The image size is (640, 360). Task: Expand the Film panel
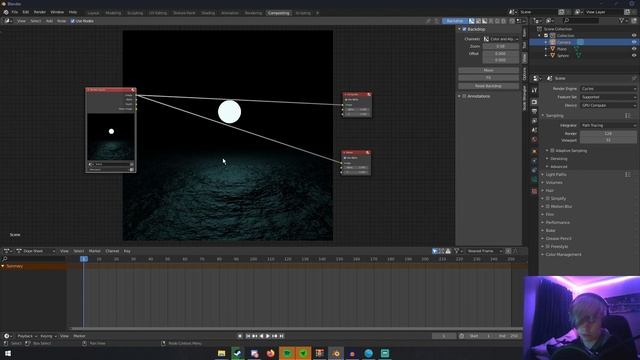[x=549, y=214]
